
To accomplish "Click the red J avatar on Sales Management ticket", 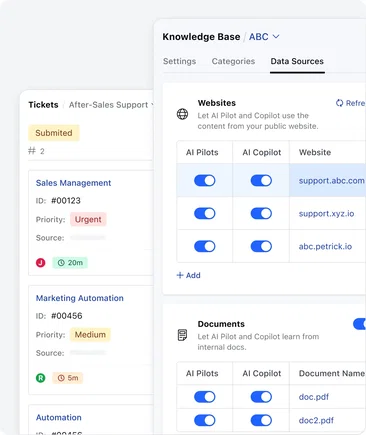I will tap(41, 263).
